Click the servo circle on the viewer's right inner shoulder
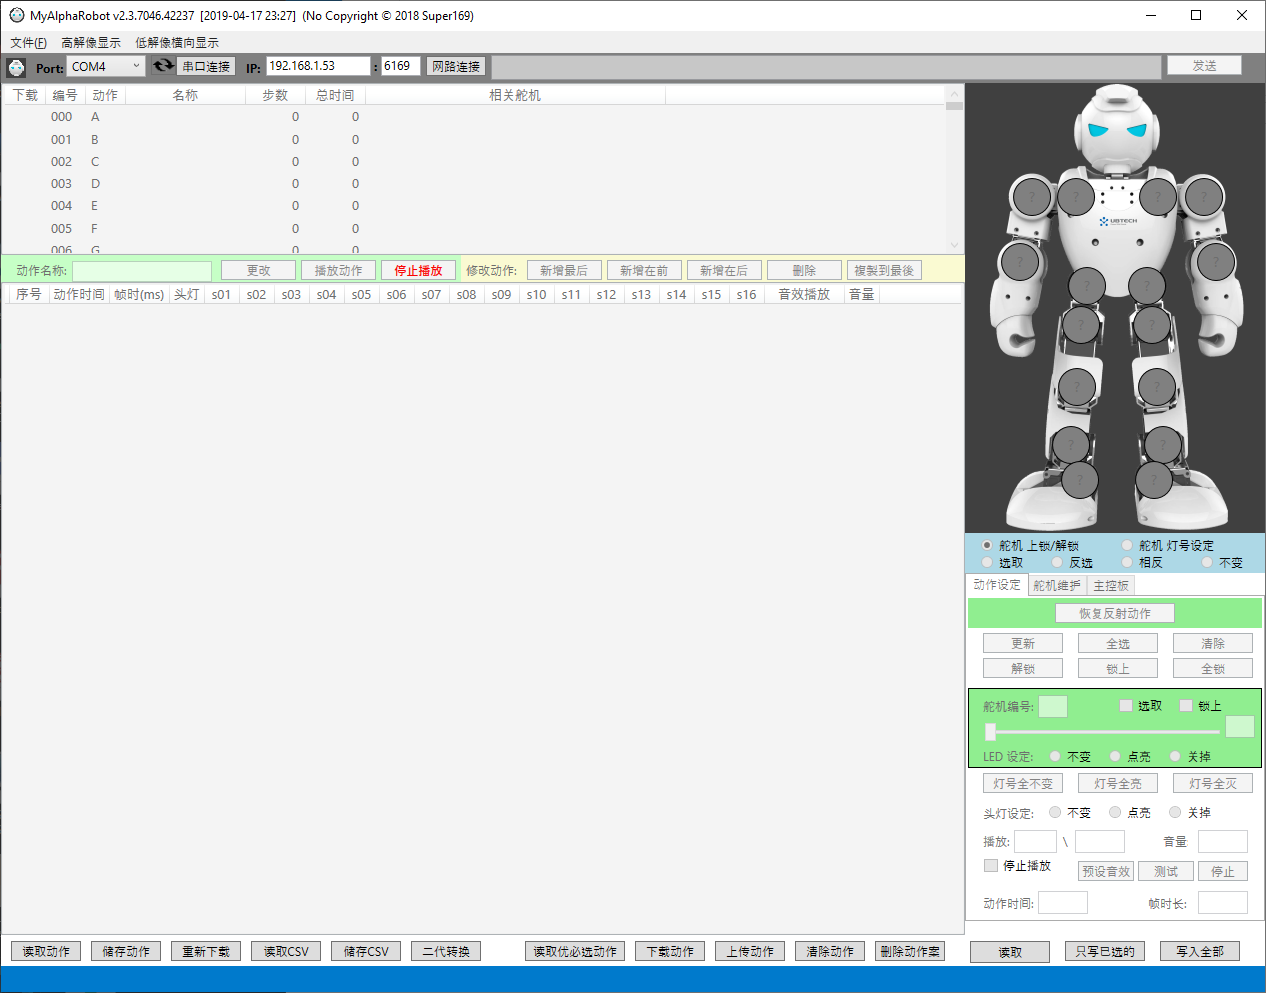 click(x=1158, y=197)
